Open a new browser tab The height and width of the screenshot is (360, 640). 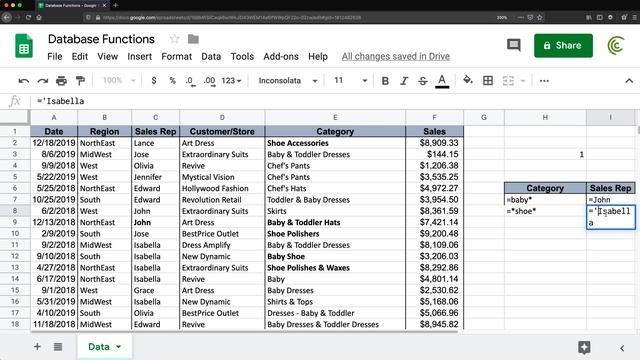(116, 5)
